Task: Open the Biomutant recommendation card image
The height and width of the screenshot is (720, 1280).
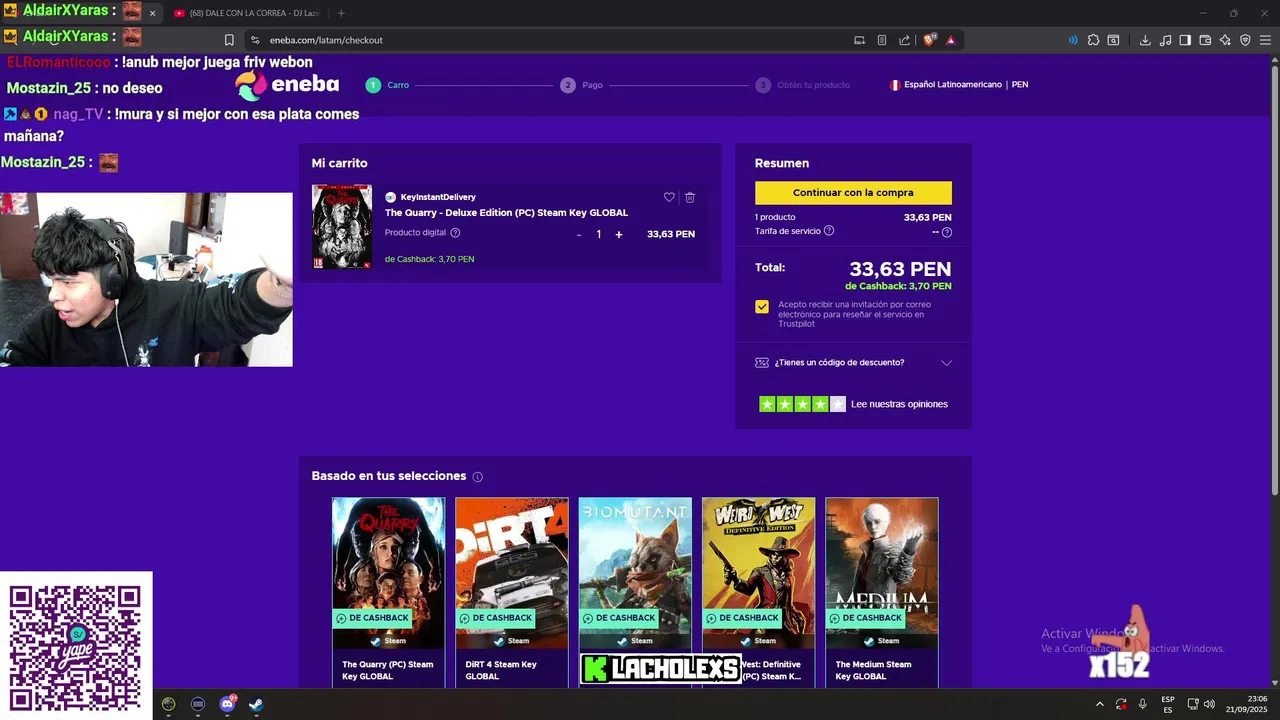Action: coord(635,565)
